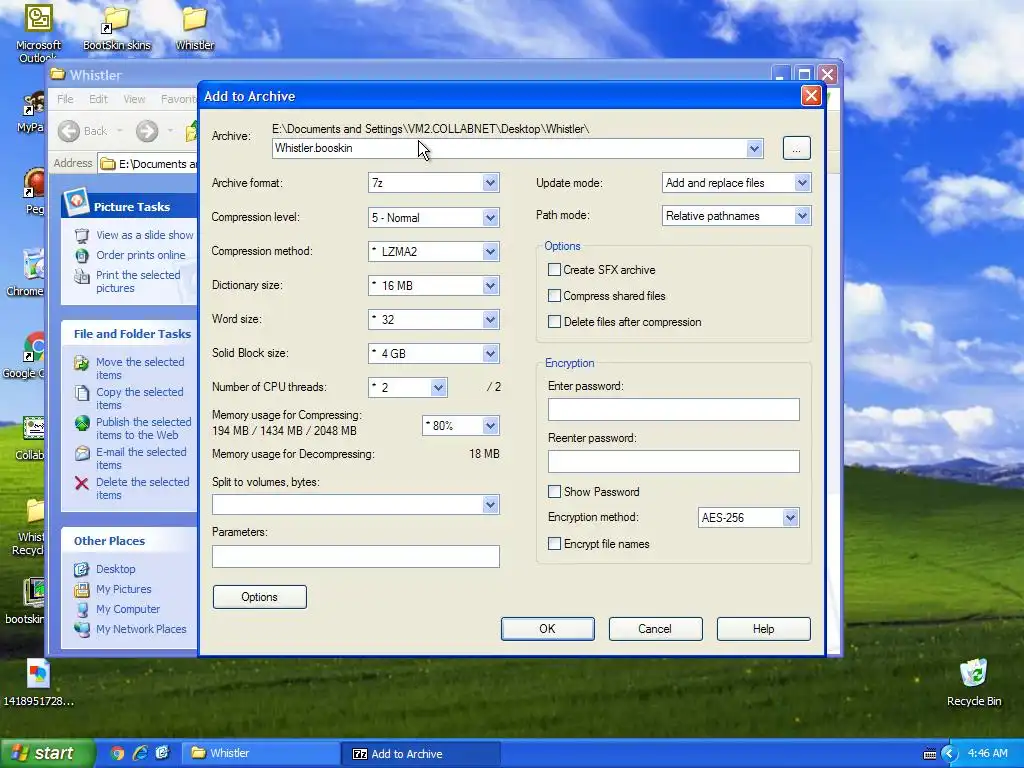The height and width of the screenshot is (768, 1024).
Task: Click the Reenter password field
Action: 673,462
